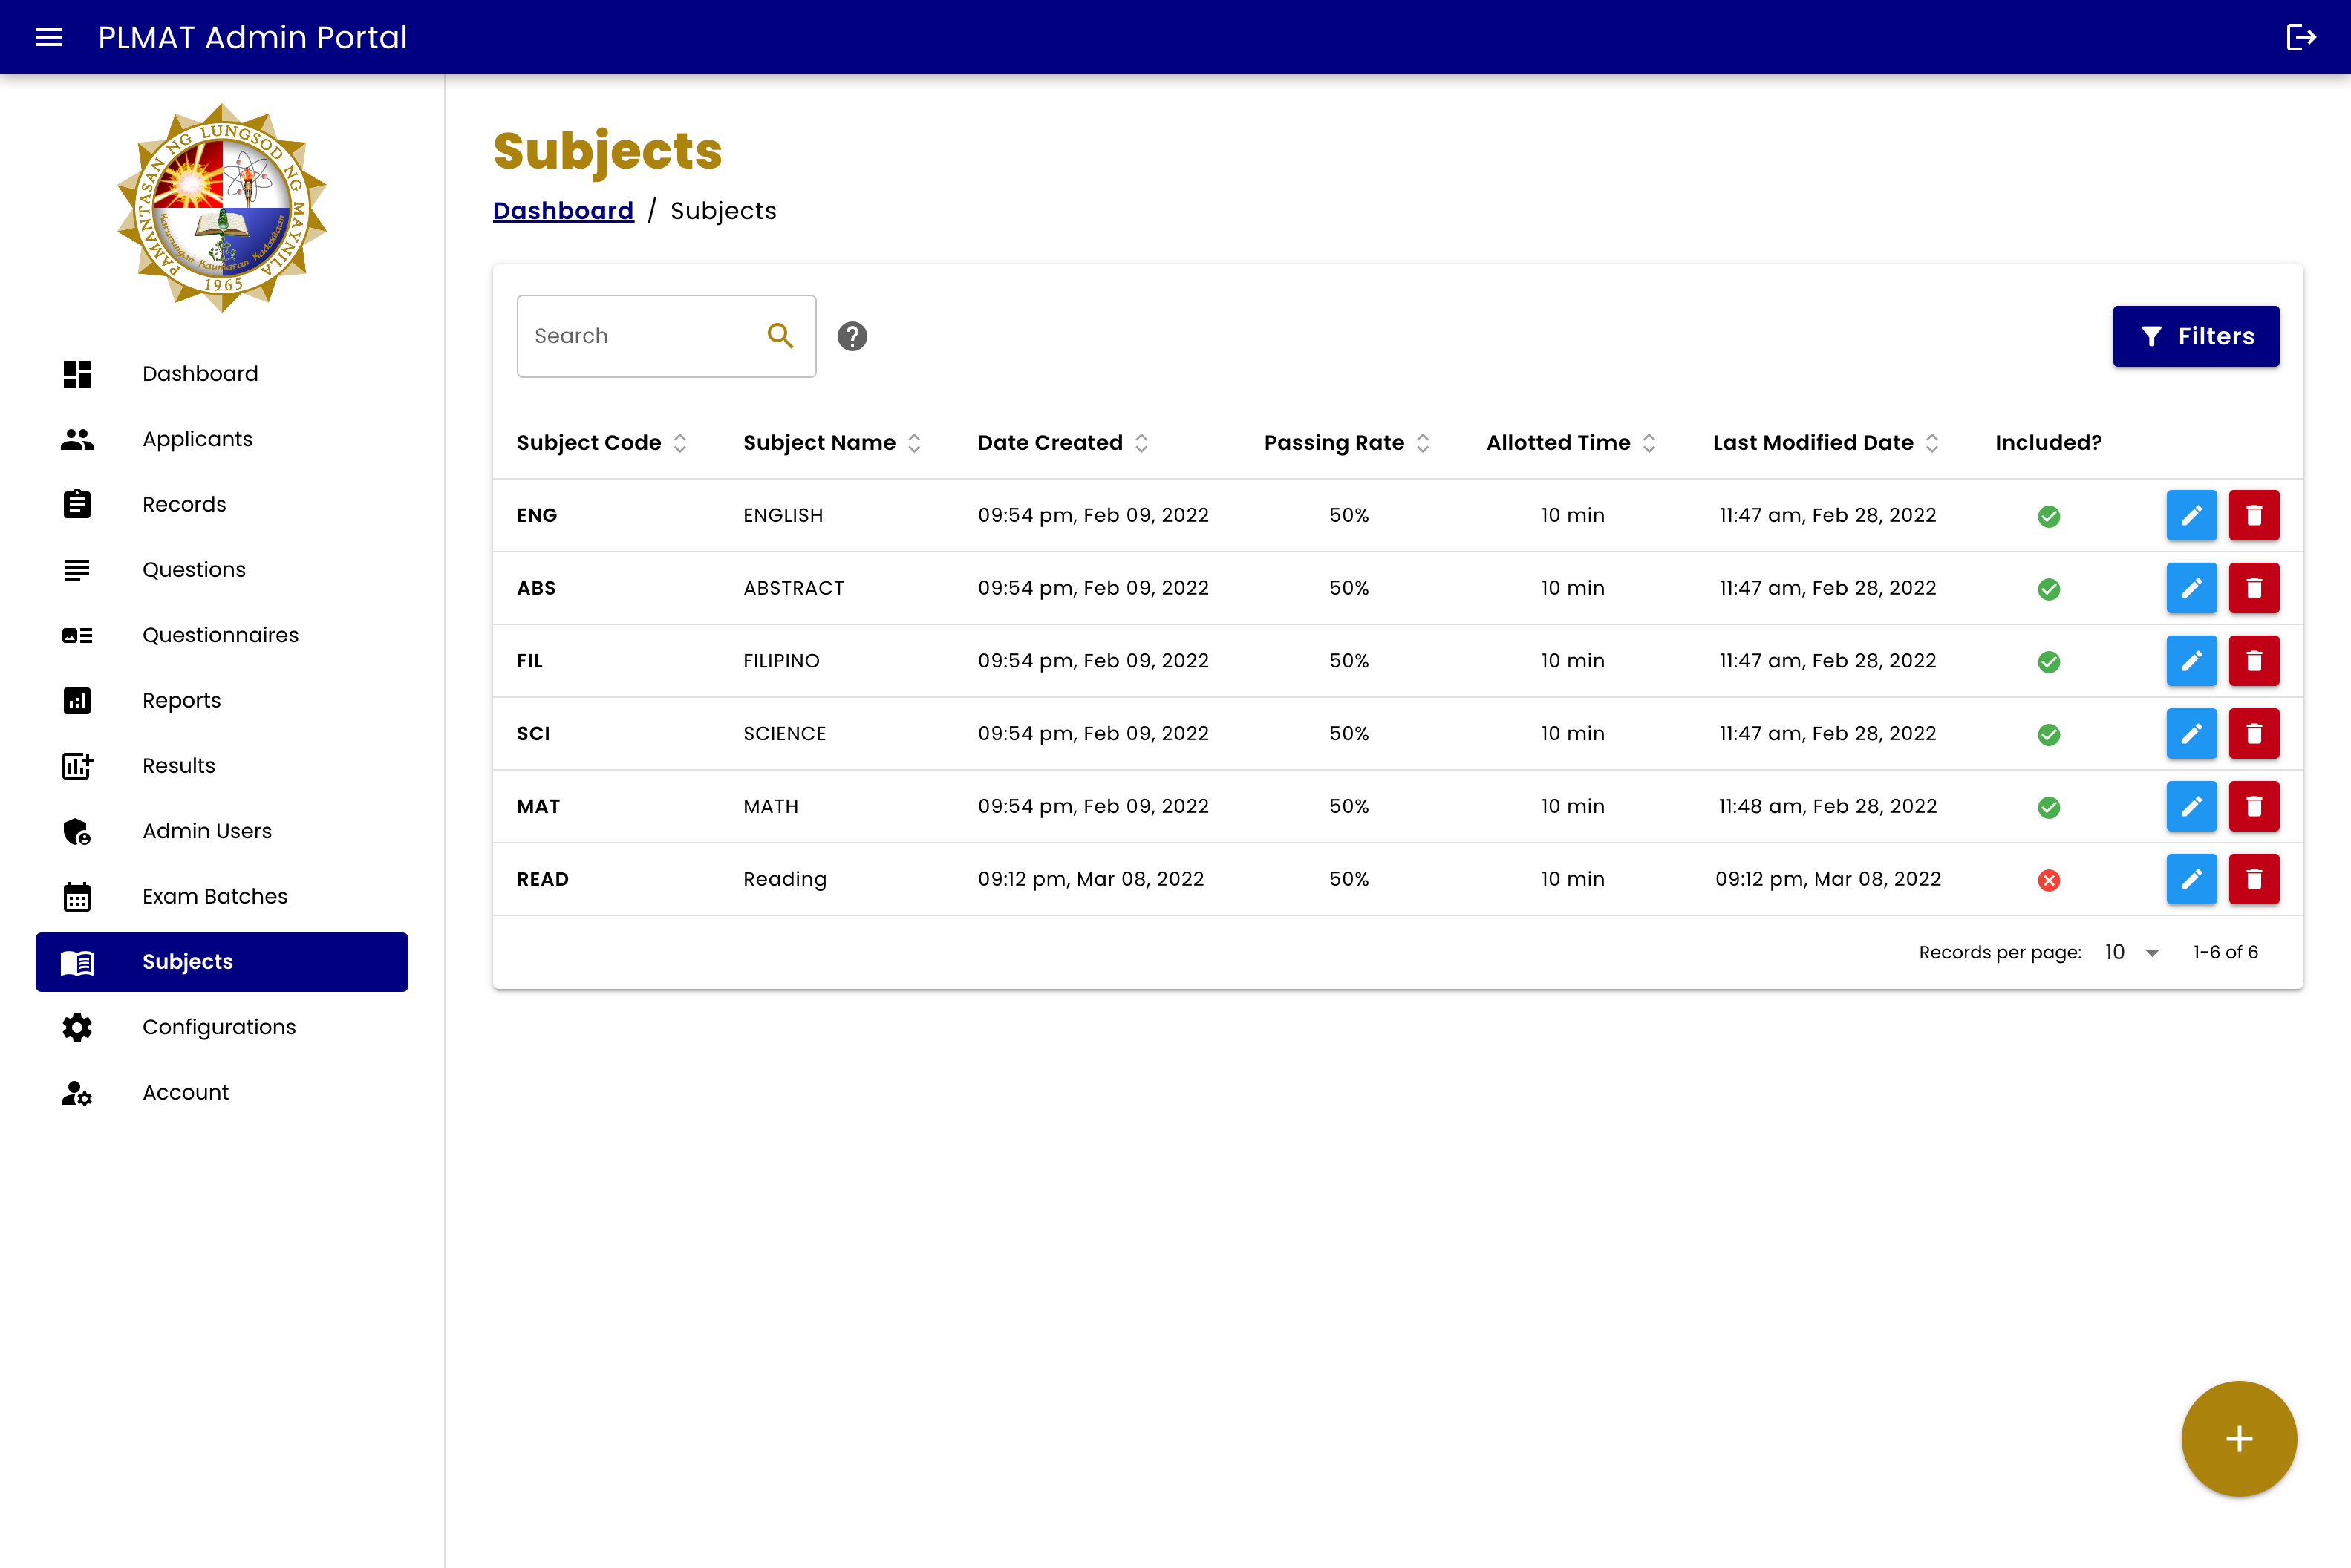
Task: Click the ABSTRACT included green check
Action: pyautogui.click(x=2048, y=589)
